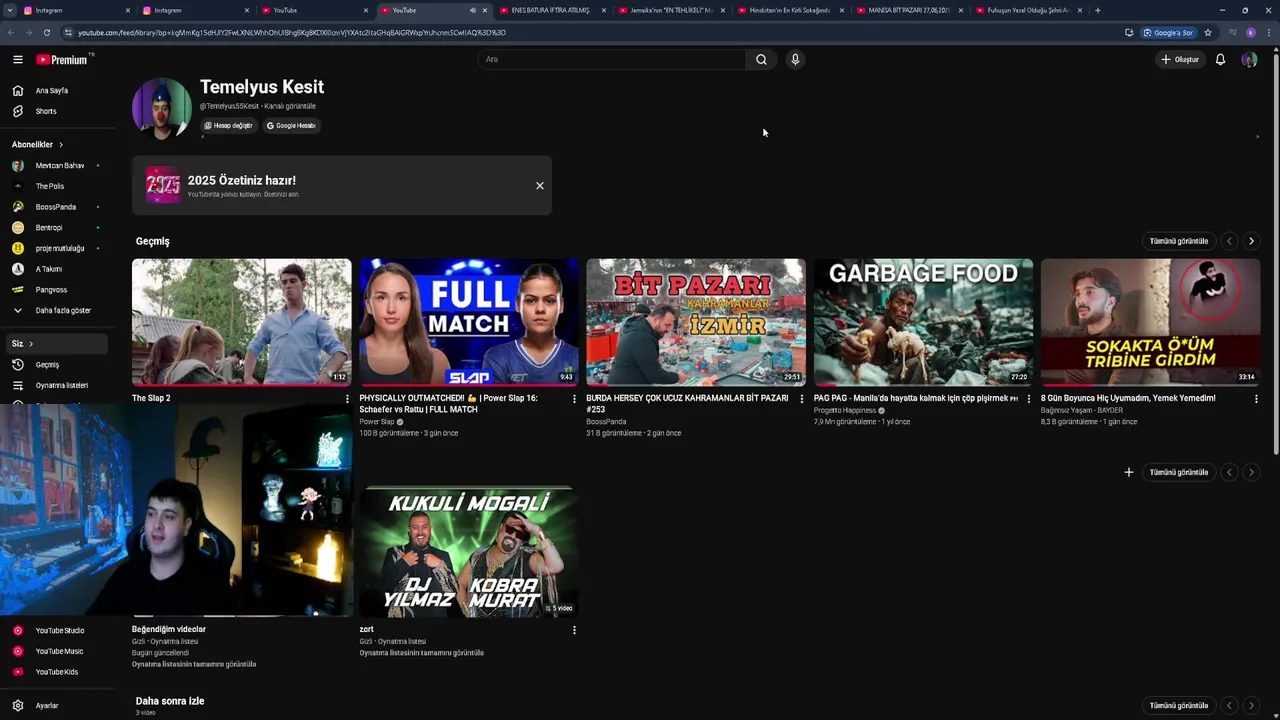This screenshot has width=1280, height=720.
Task: Click the Google'a Sor button in address bar
Action: tap(1168, 32)
